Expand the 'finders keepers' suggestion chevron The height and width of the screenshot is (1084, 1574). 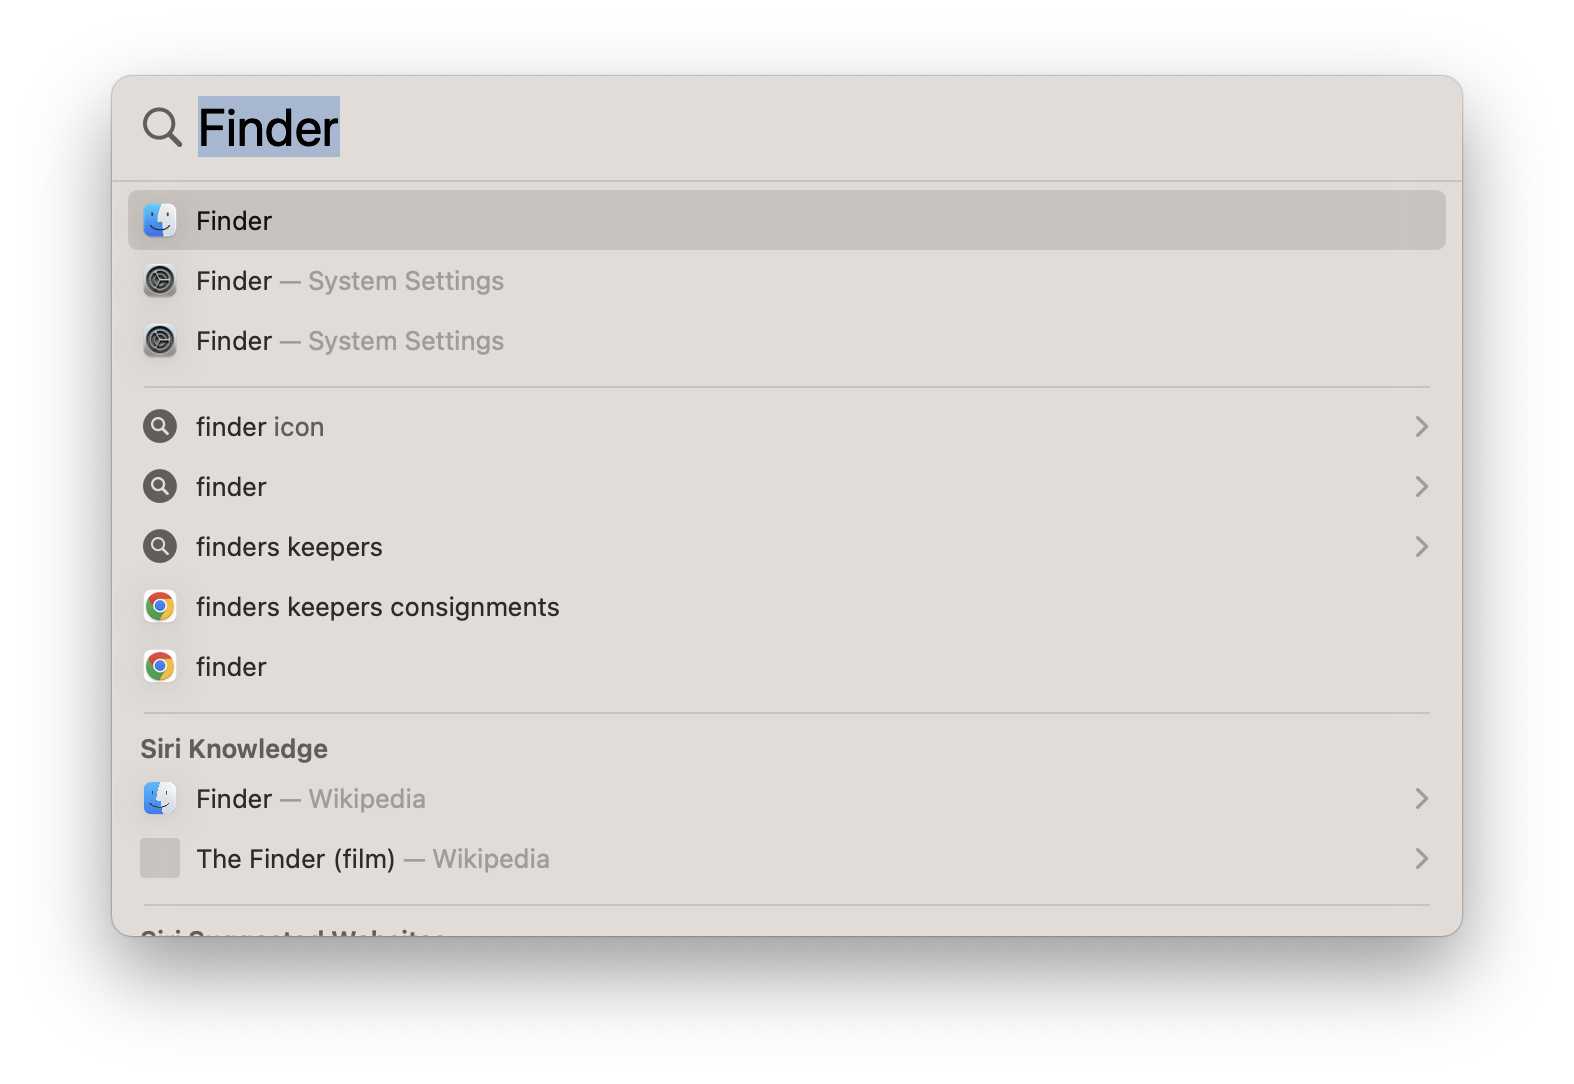tap(1421, 547)
